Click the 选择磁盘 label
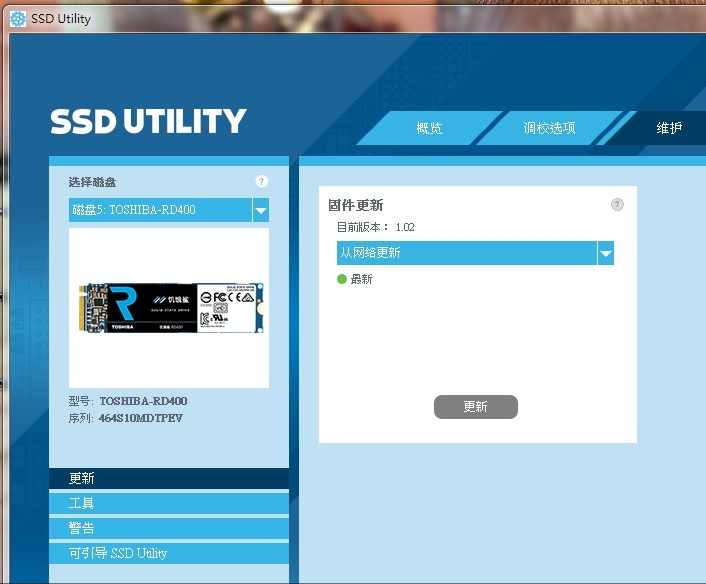 92,182
